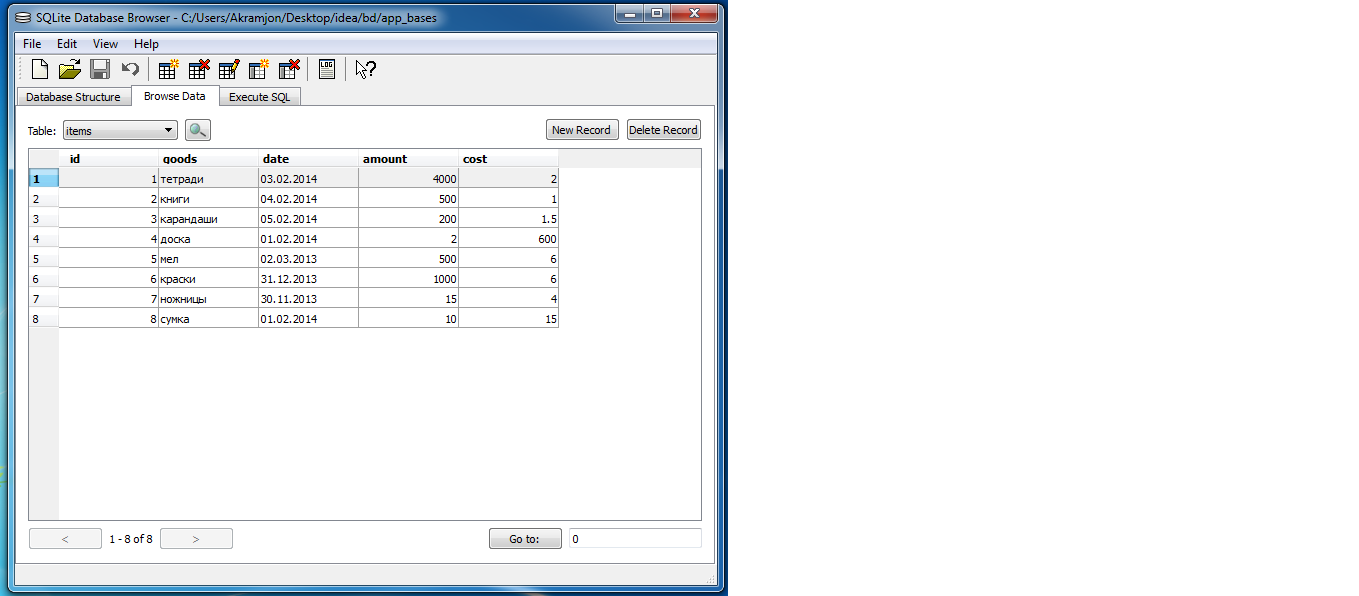Select the Browse Data tab
The width and height of the screenshot is (1359, 596).
[175, 96]
